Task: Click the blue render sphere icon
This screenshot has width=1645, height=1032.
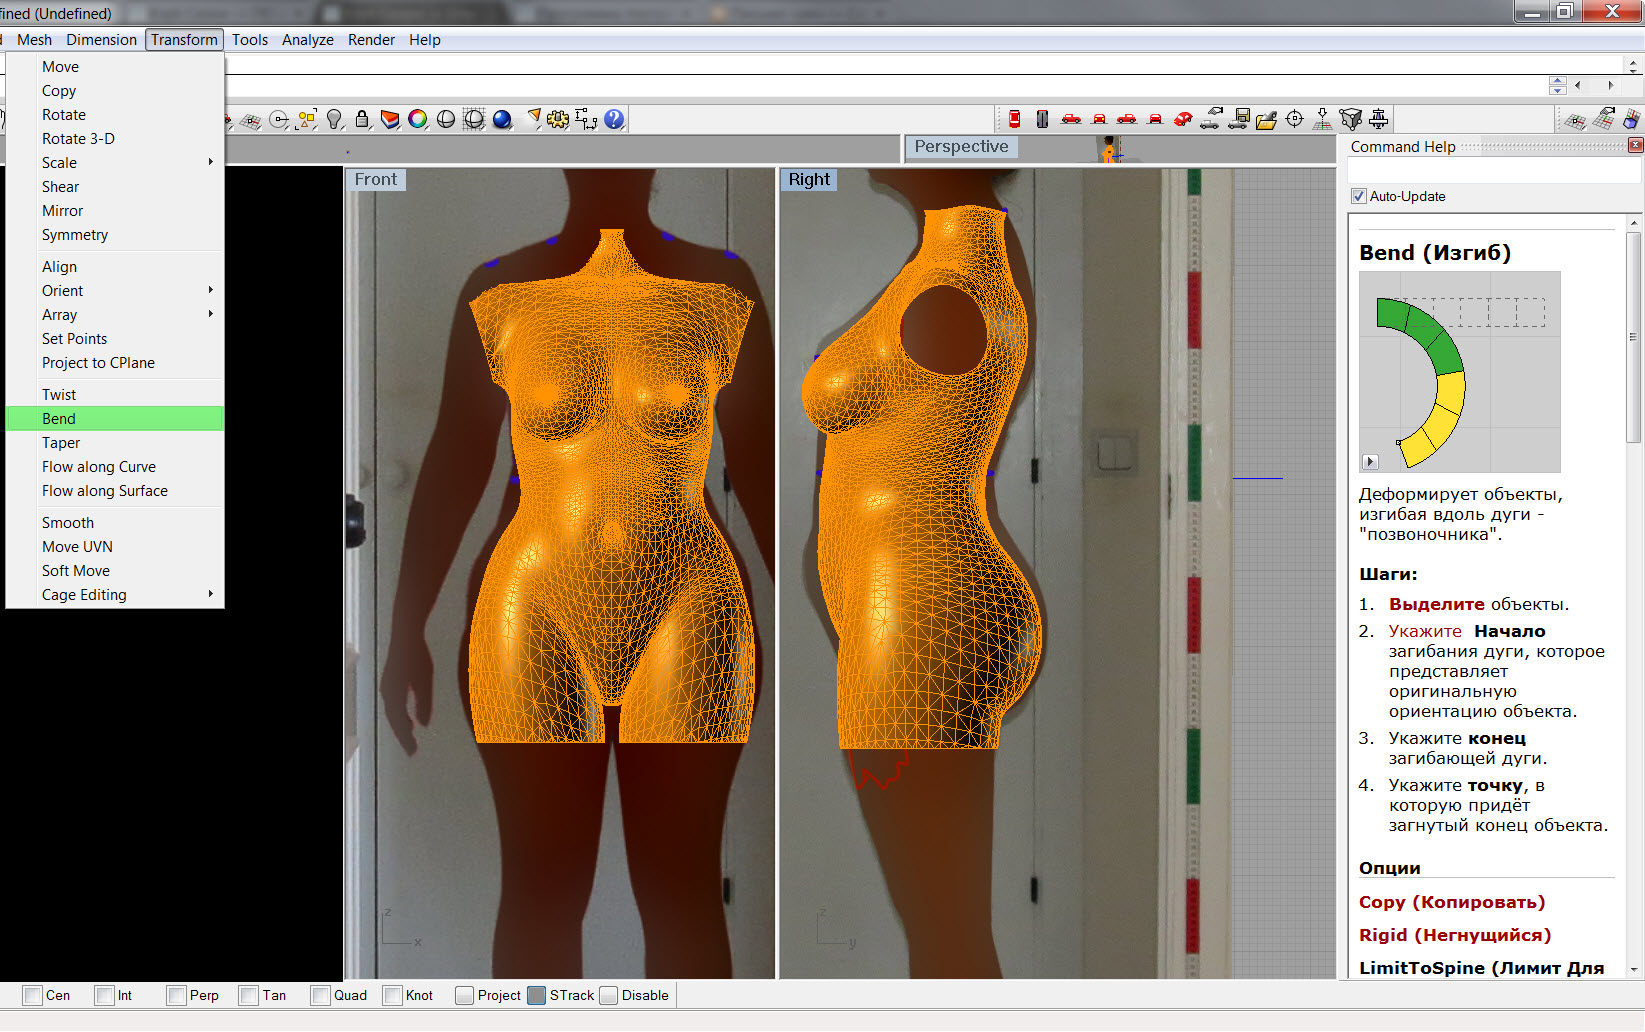Action: point(502,120)
